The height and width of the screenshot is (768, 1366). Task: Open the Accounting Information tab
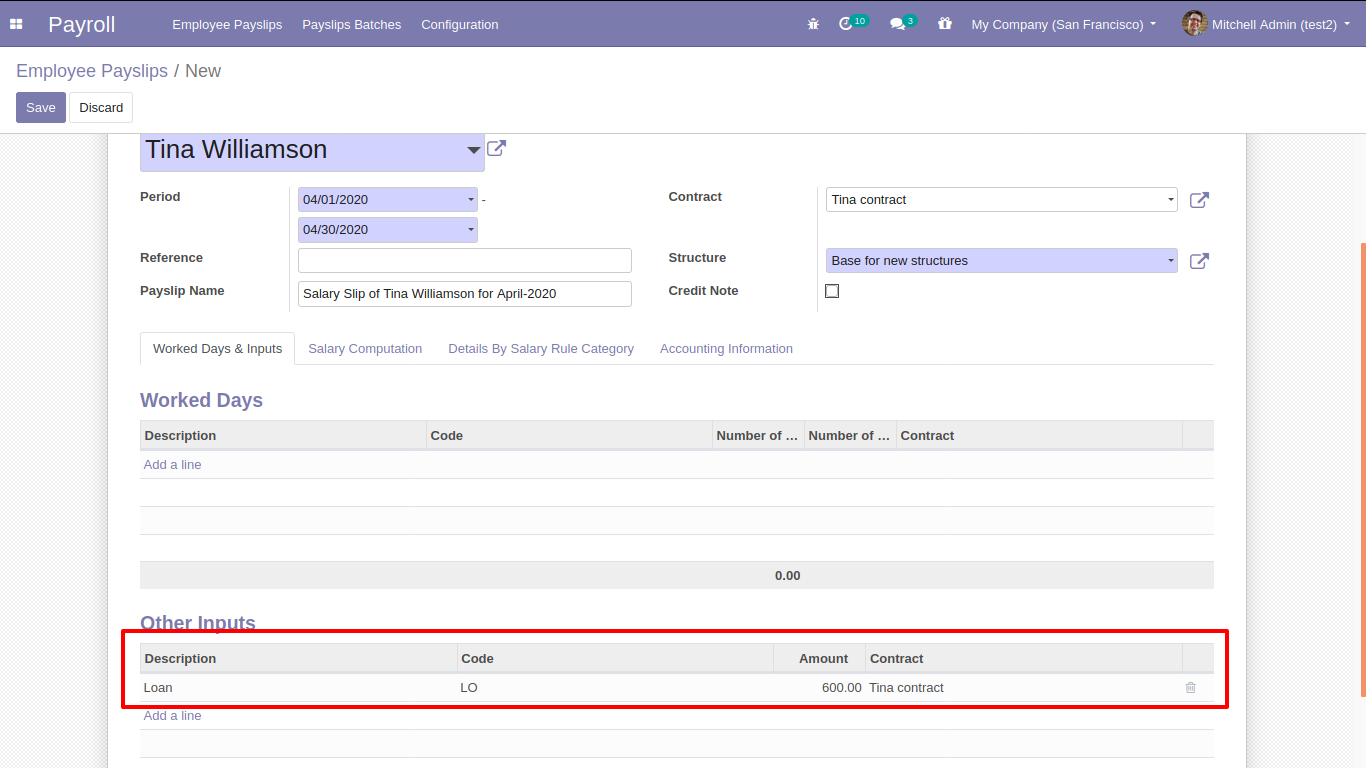[726, 349]
